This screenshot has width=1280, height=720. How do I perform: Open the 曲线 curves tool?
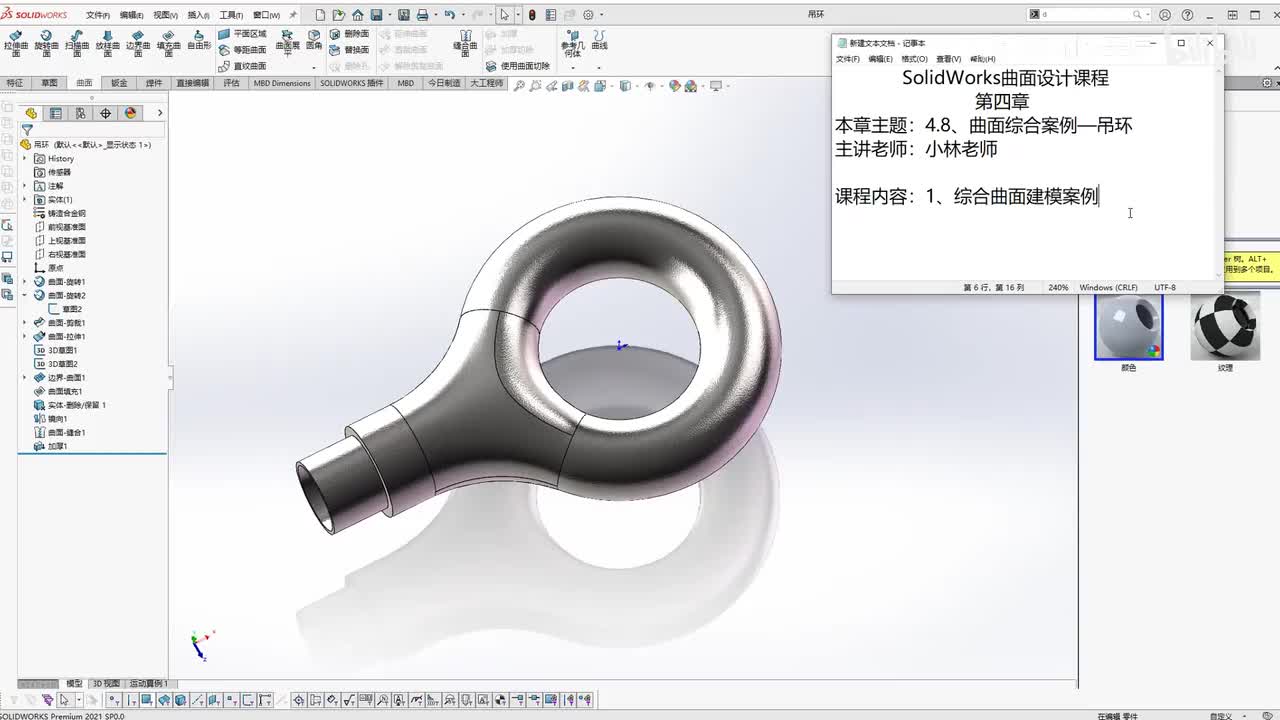600,40
